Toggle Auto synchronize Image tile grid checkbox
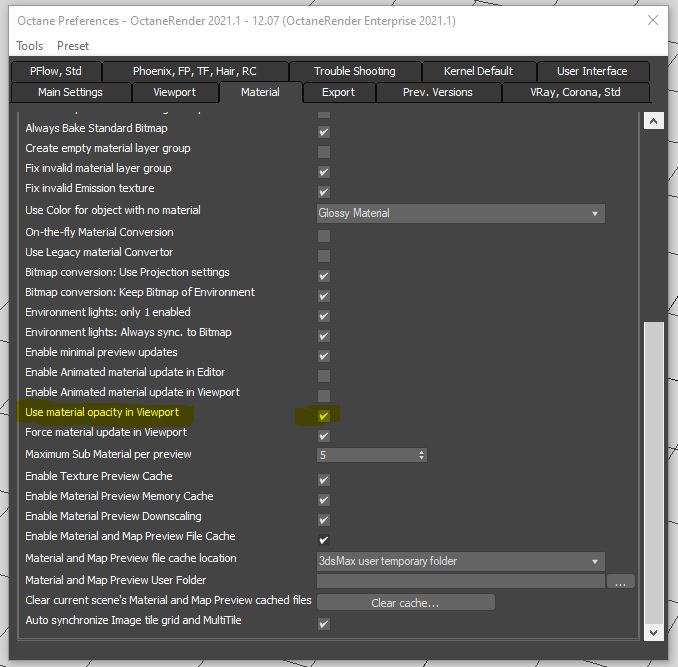This screenshot has width=678, height=667. pos(324,624)
